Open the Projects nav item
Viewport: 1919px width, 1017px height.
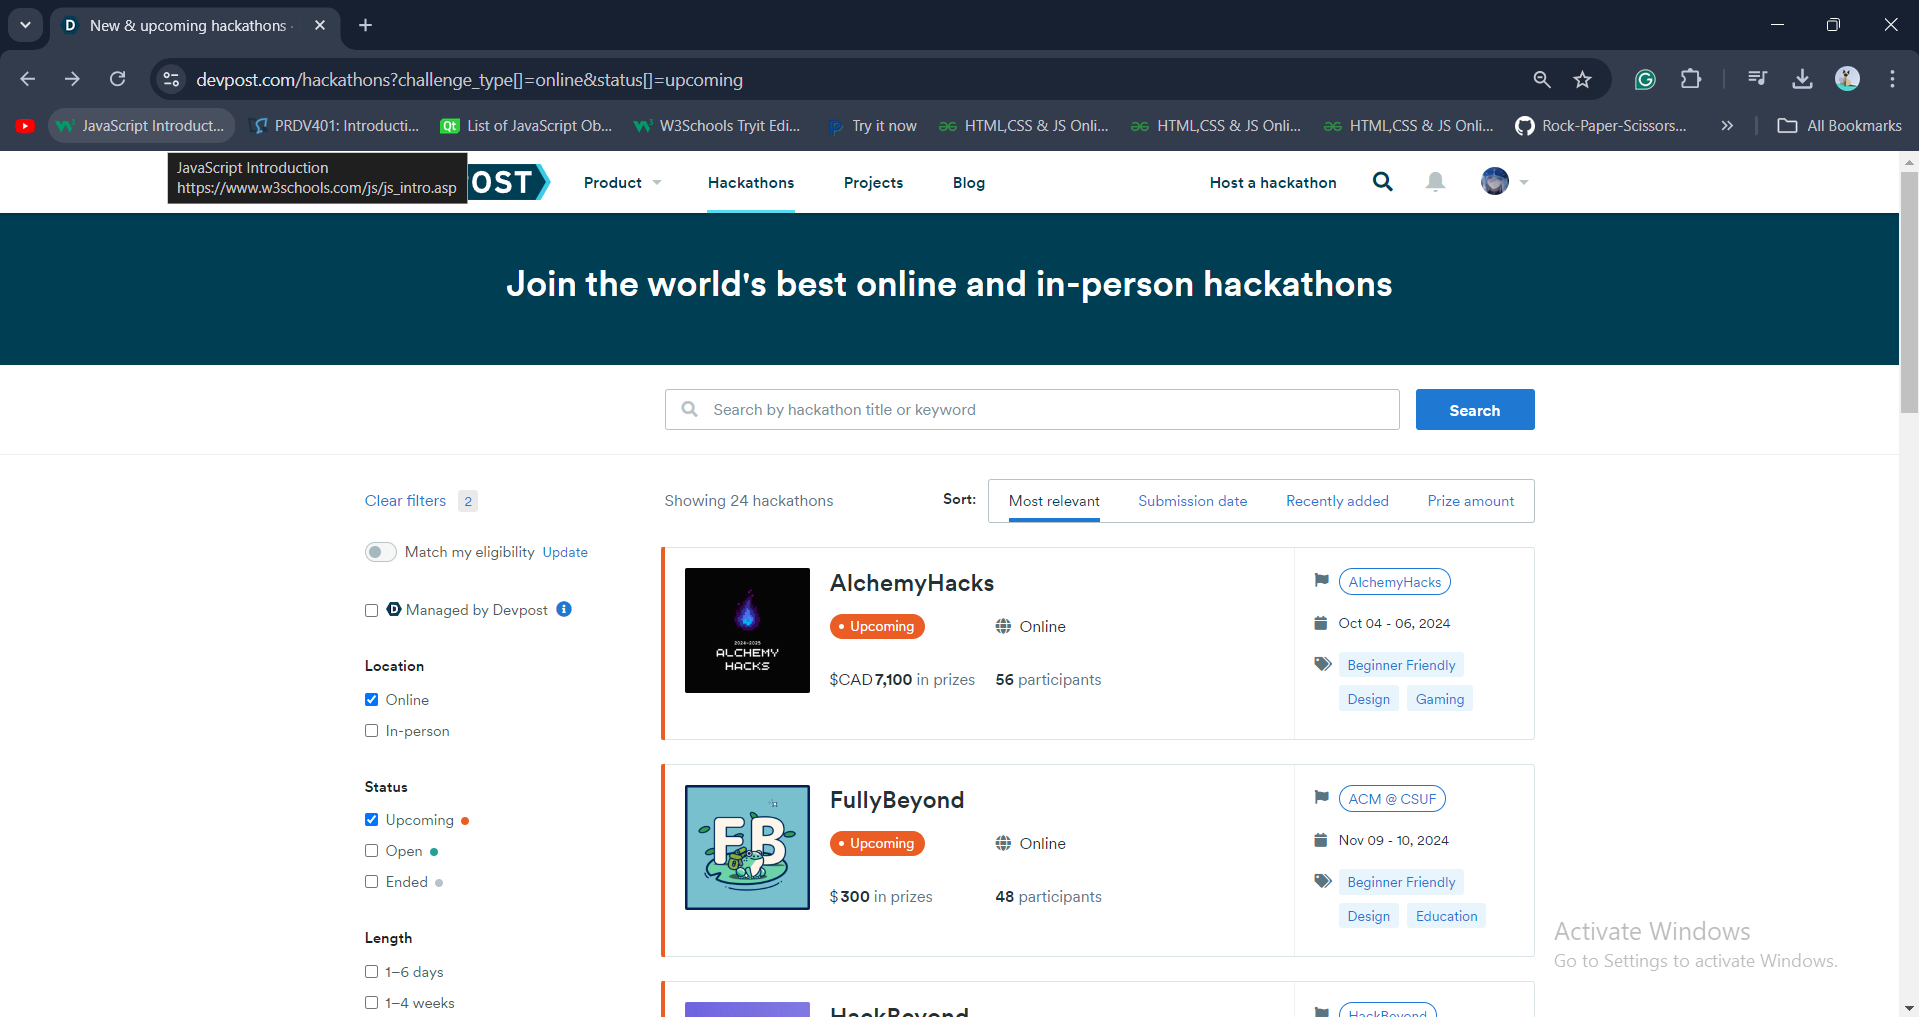[873, 182]
